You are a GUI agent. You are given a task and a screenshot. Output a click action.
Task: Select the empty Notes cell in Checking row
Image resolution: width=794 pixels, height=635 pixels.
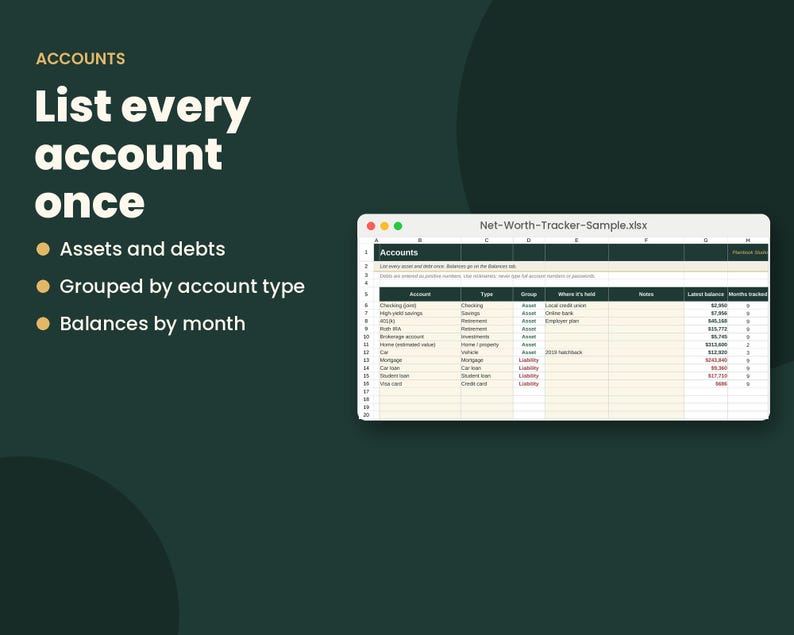tap(646, 305)
